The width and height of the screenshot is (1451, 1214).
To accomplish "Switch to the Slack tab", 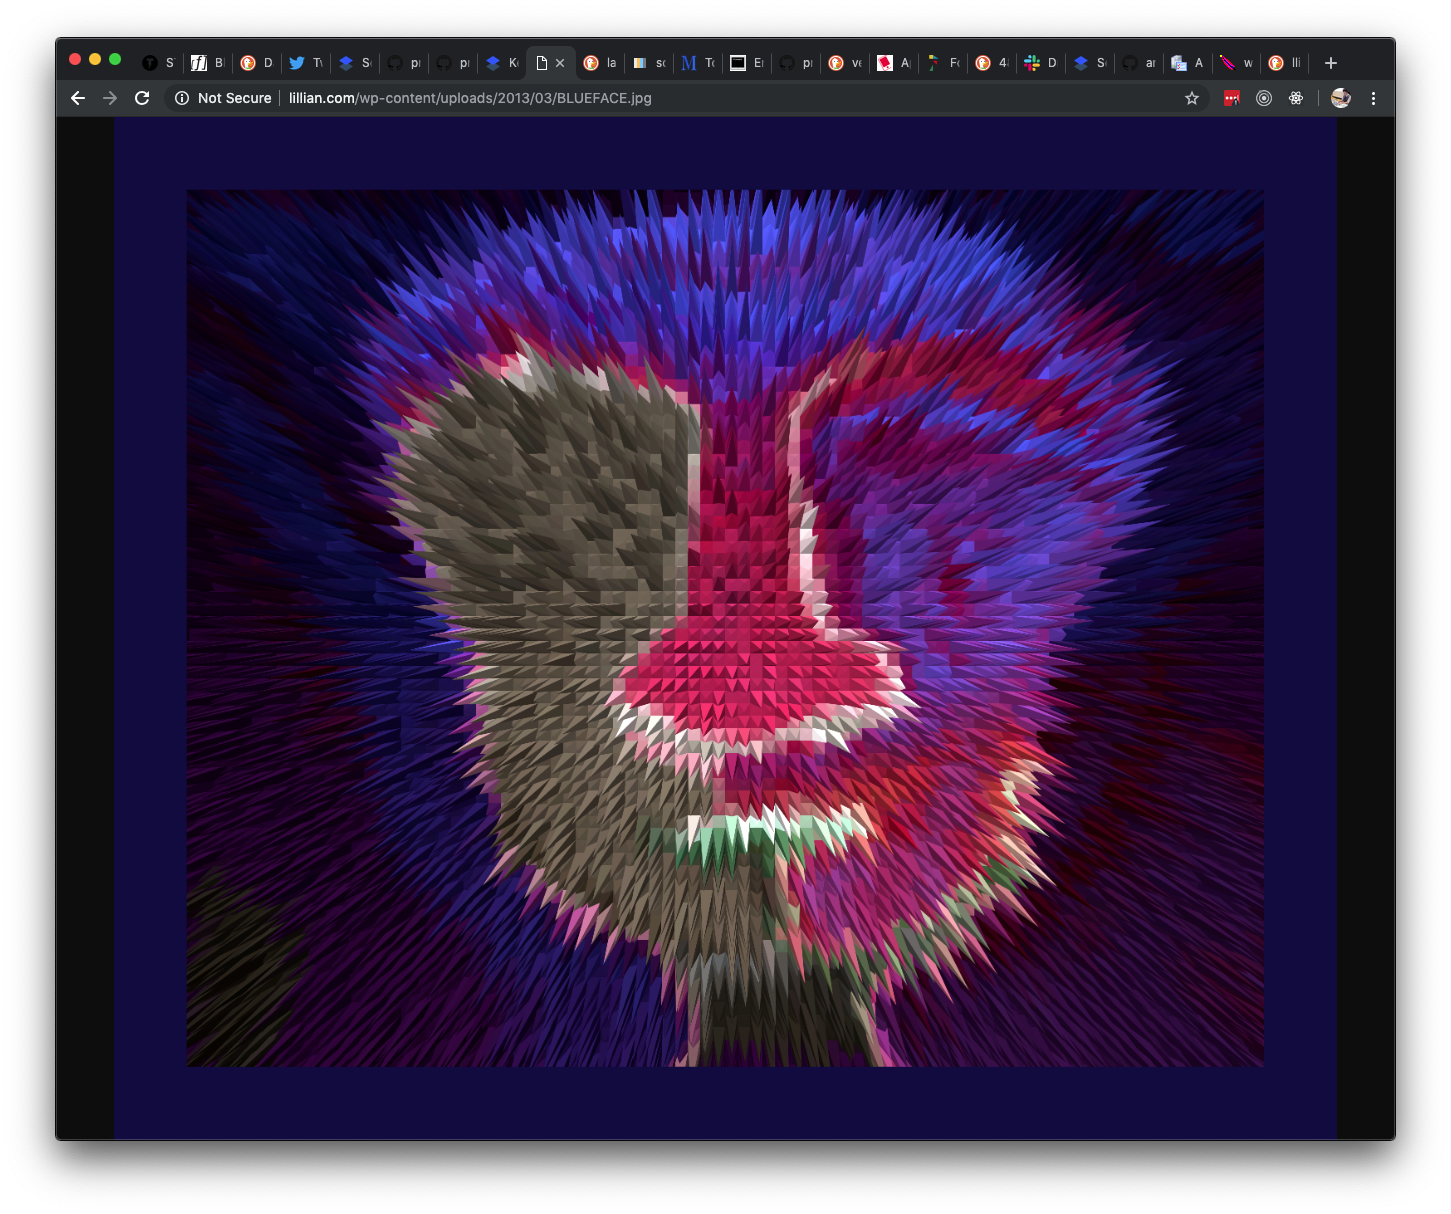I will click(x=1041, y=63).
